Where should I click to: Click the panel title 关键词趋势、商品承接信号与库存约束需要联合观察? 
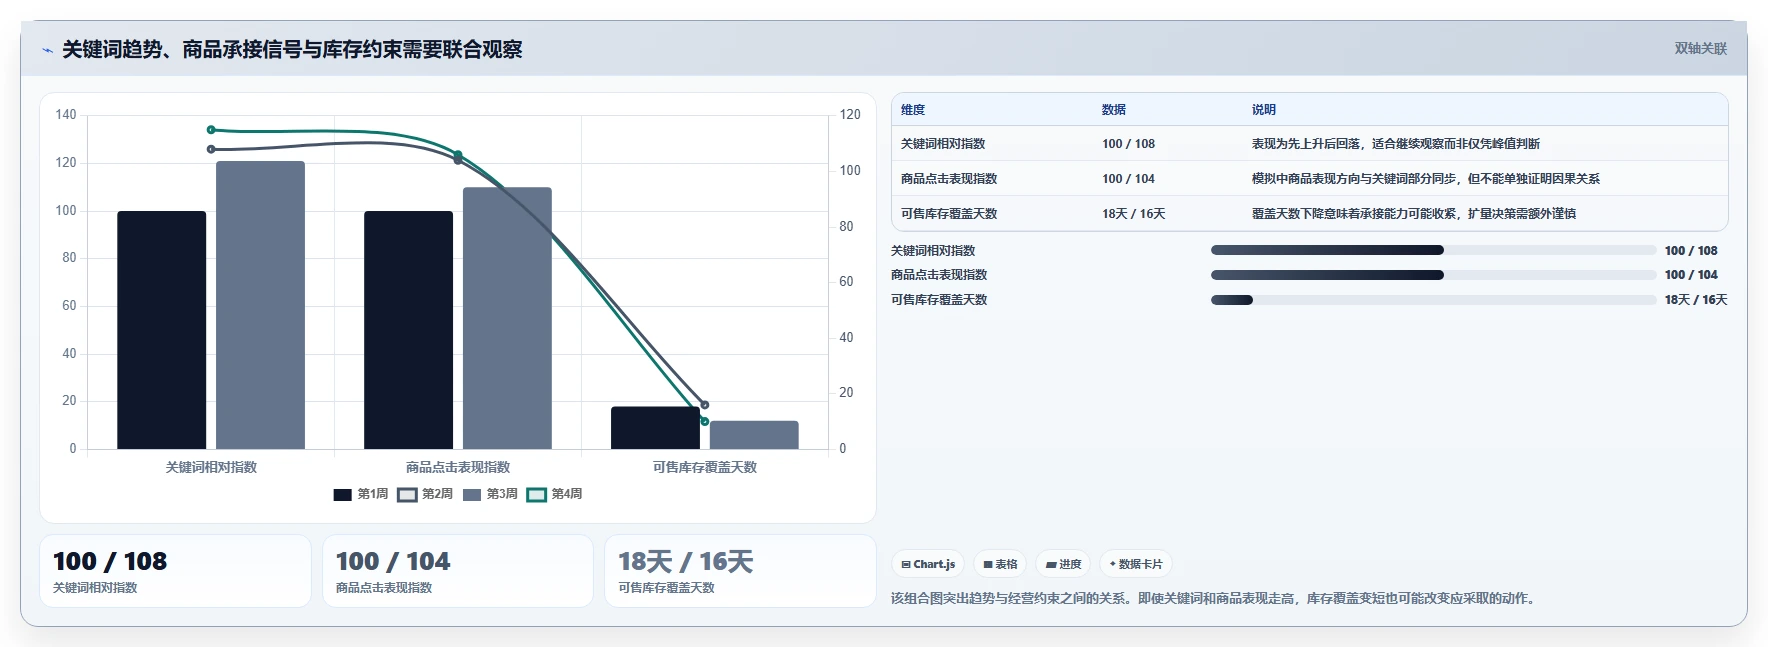pyautogui.click(x=292, y=50)
